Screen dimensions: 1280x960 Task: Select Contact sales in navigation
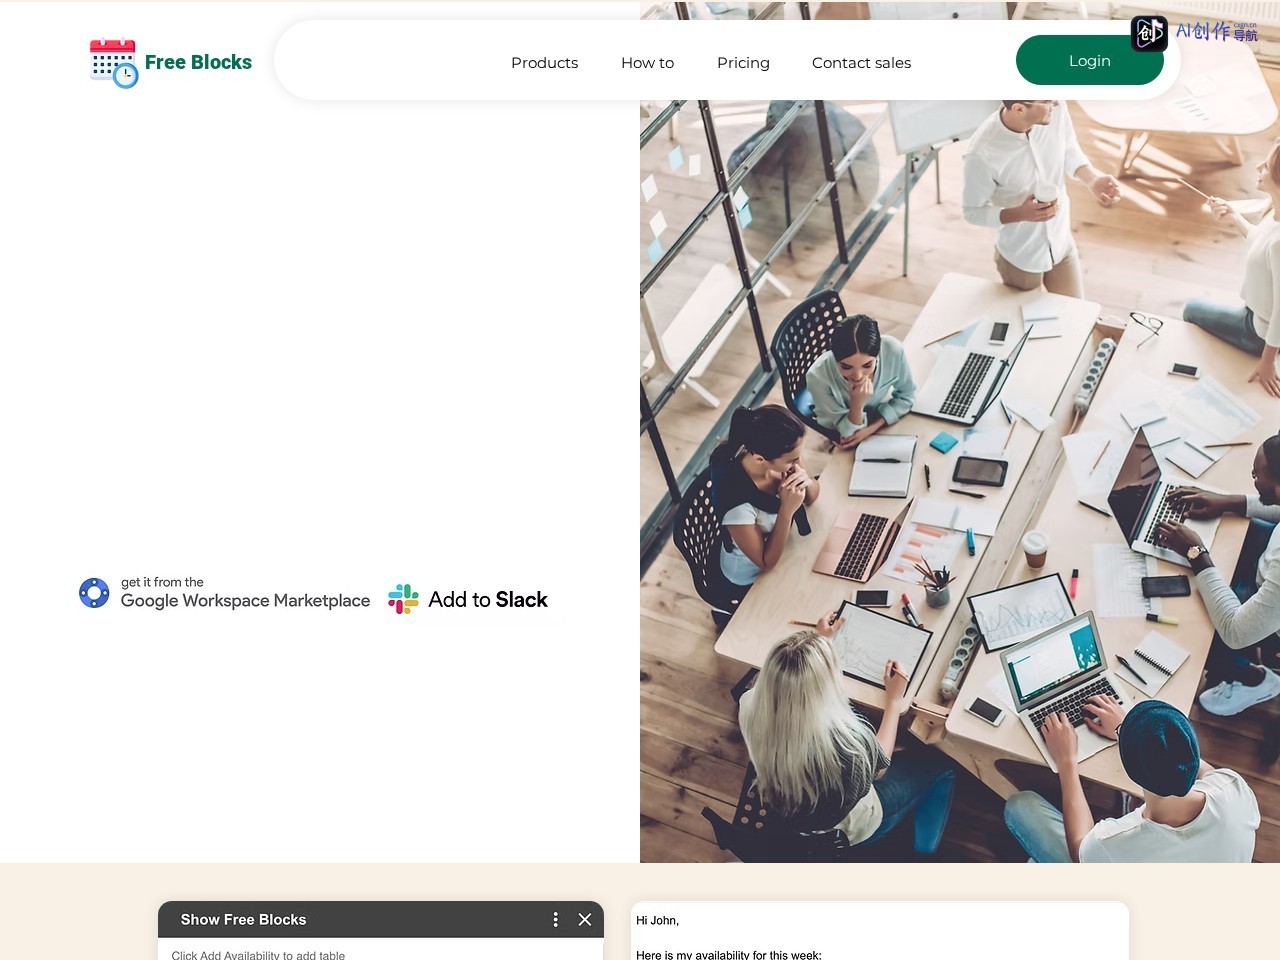[x=861, y=62]
